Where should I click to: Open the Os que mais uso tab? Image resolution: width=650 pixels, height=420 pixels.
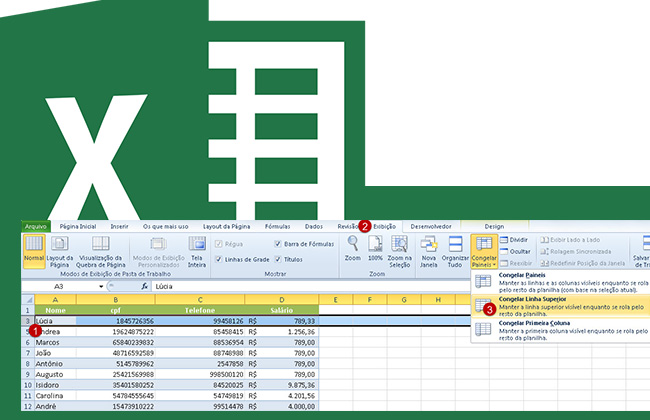pos(165,226)
